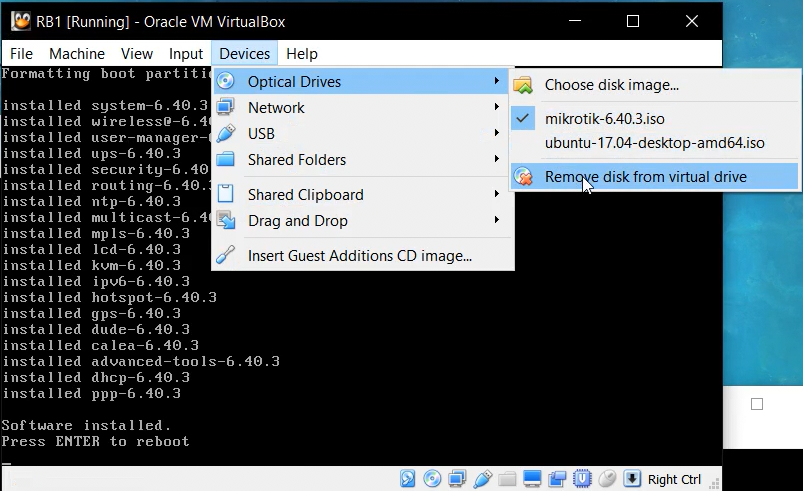
Task: Click the keyboard capture arrow status icon
Action: pyautogui.click(x=632, y=479)
